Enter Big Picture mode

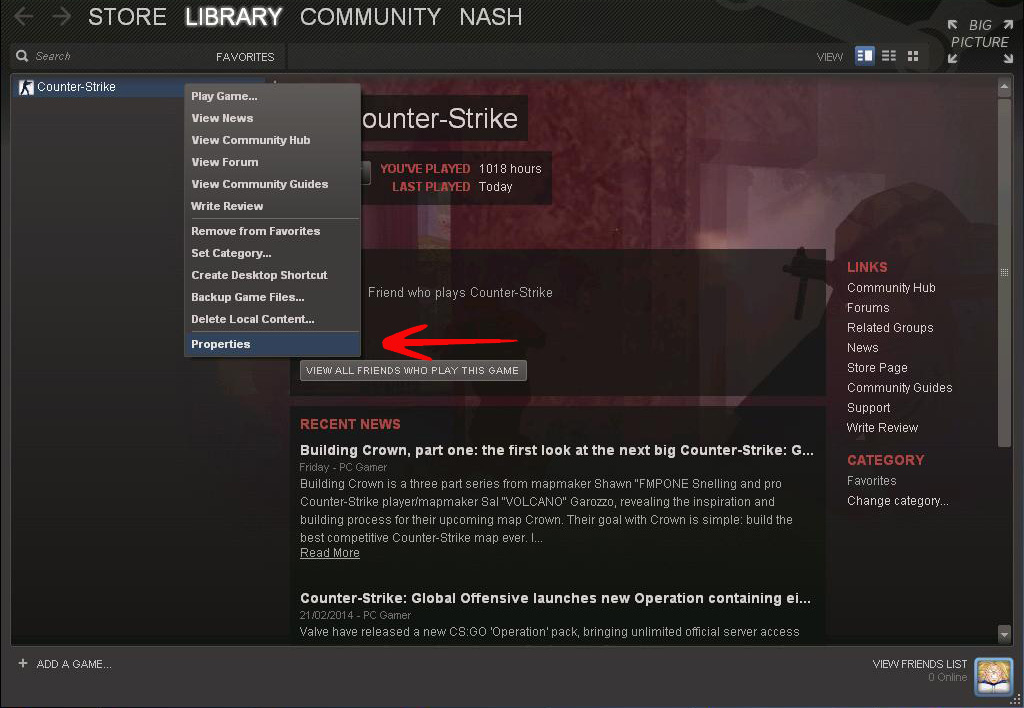point(980,41)
